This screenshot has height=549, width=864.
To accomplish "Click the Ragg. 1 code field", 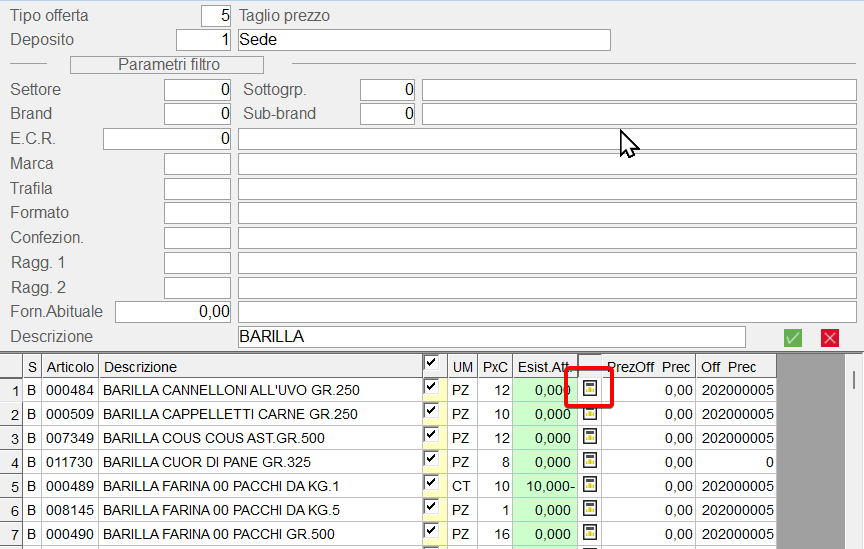I will (x=197, y=263).
